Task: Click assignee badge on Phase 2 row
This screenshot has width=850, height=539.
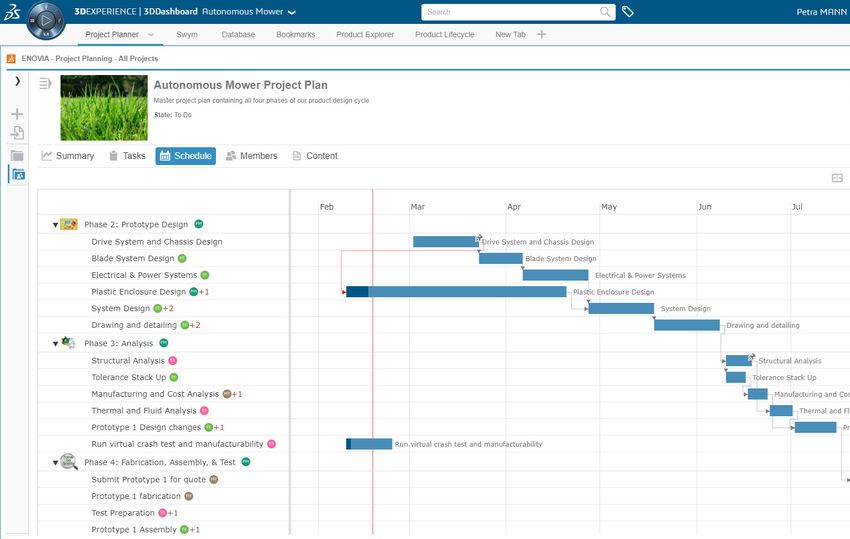Action: click(198, 223)
